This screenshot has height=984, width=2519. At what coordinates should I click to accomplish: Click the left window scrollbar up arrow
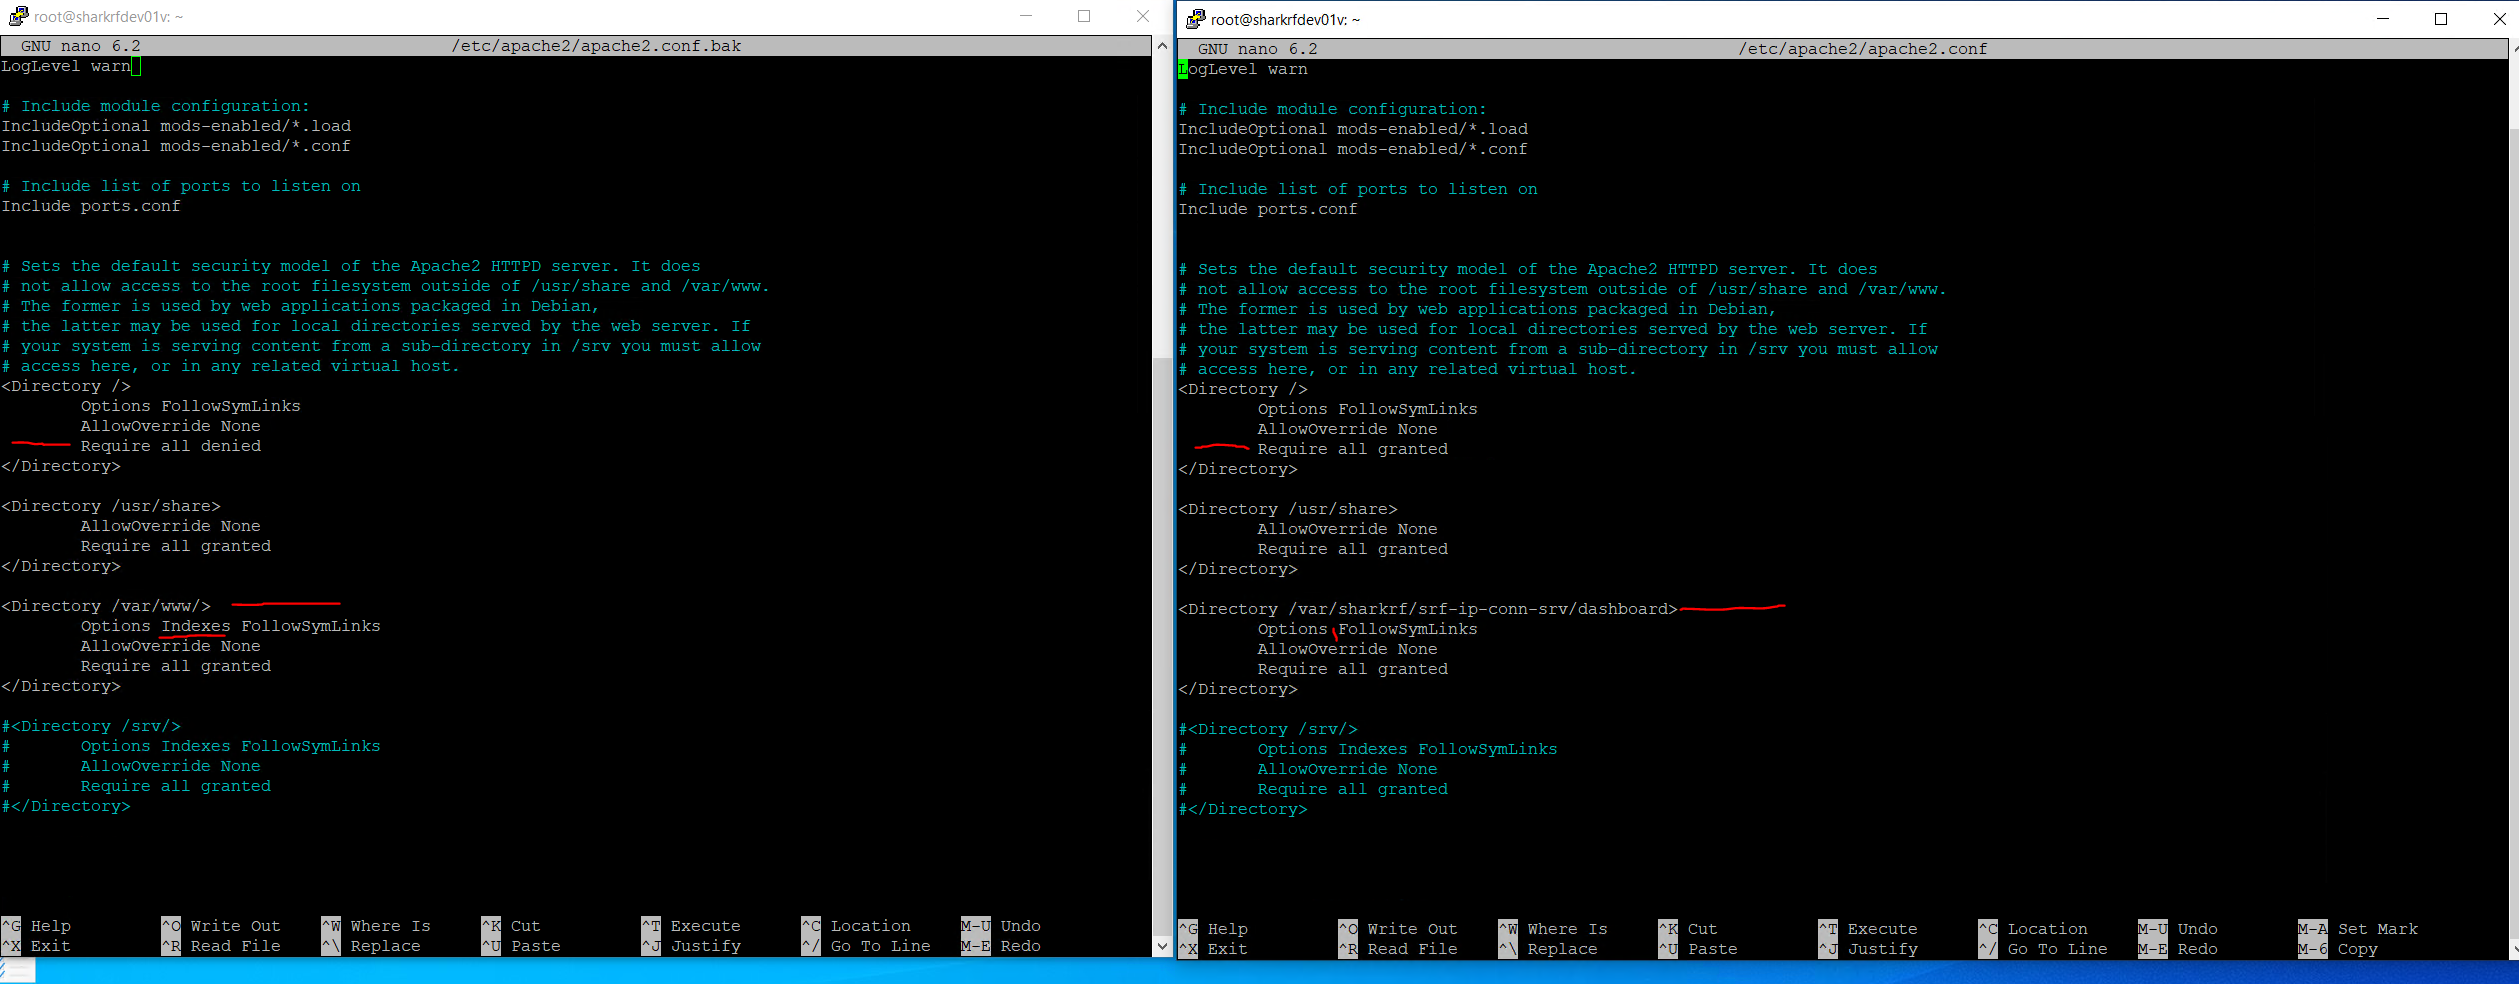coord(1162,46)
